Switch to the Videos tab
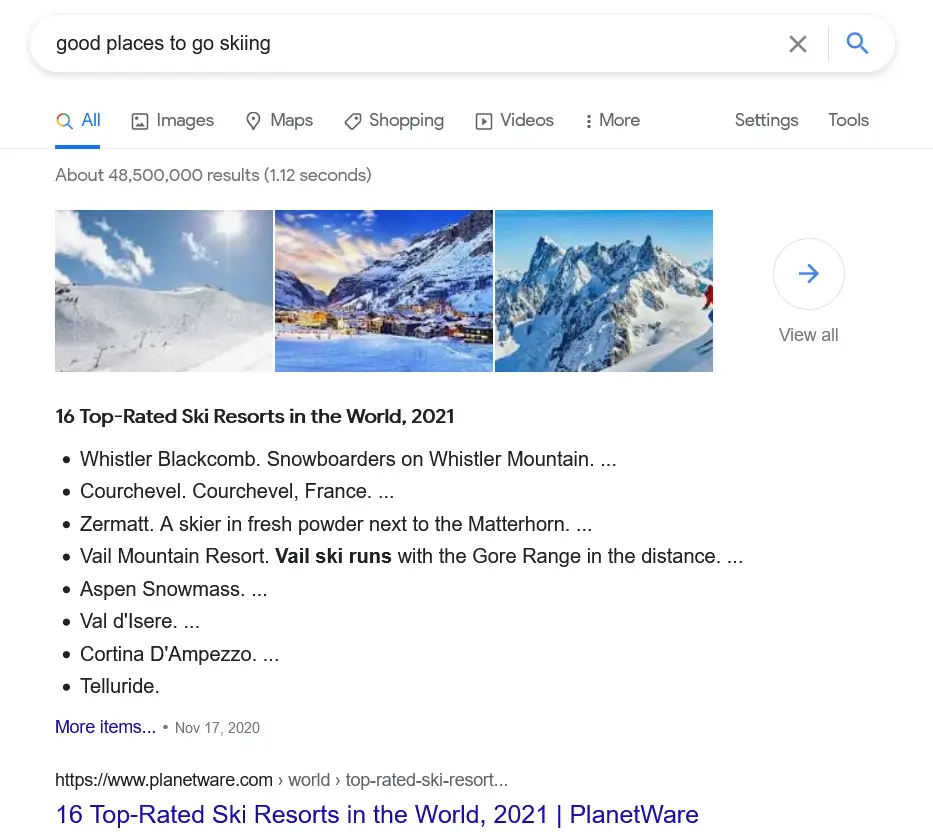The height and width of the screenshot is (836, 933). point(514,120)
